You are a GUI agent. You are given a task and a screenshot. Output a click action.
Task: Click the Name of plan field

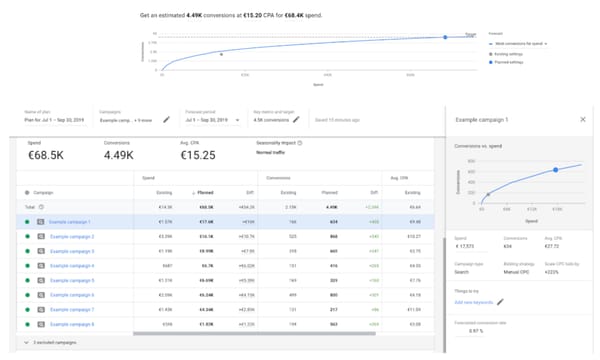click(54, 120)
